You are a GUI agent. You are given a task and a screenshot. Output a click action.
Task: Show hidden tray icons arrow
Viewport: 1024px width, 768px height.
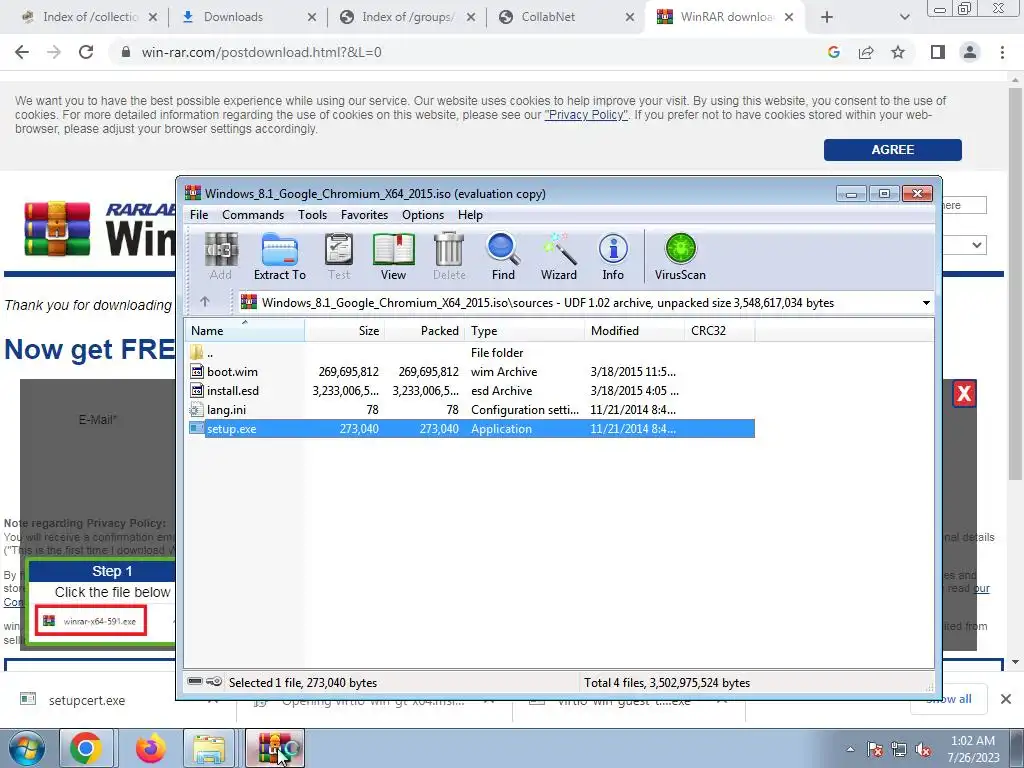point(850,750)
